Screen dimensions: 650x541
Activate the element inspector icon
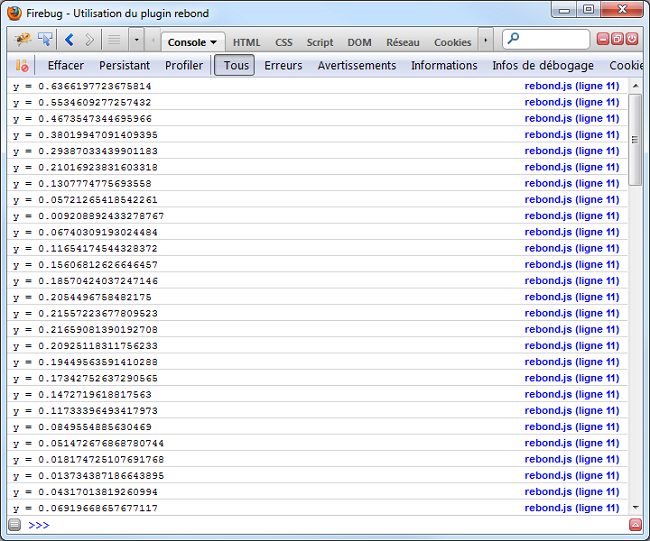pos(45,40)
